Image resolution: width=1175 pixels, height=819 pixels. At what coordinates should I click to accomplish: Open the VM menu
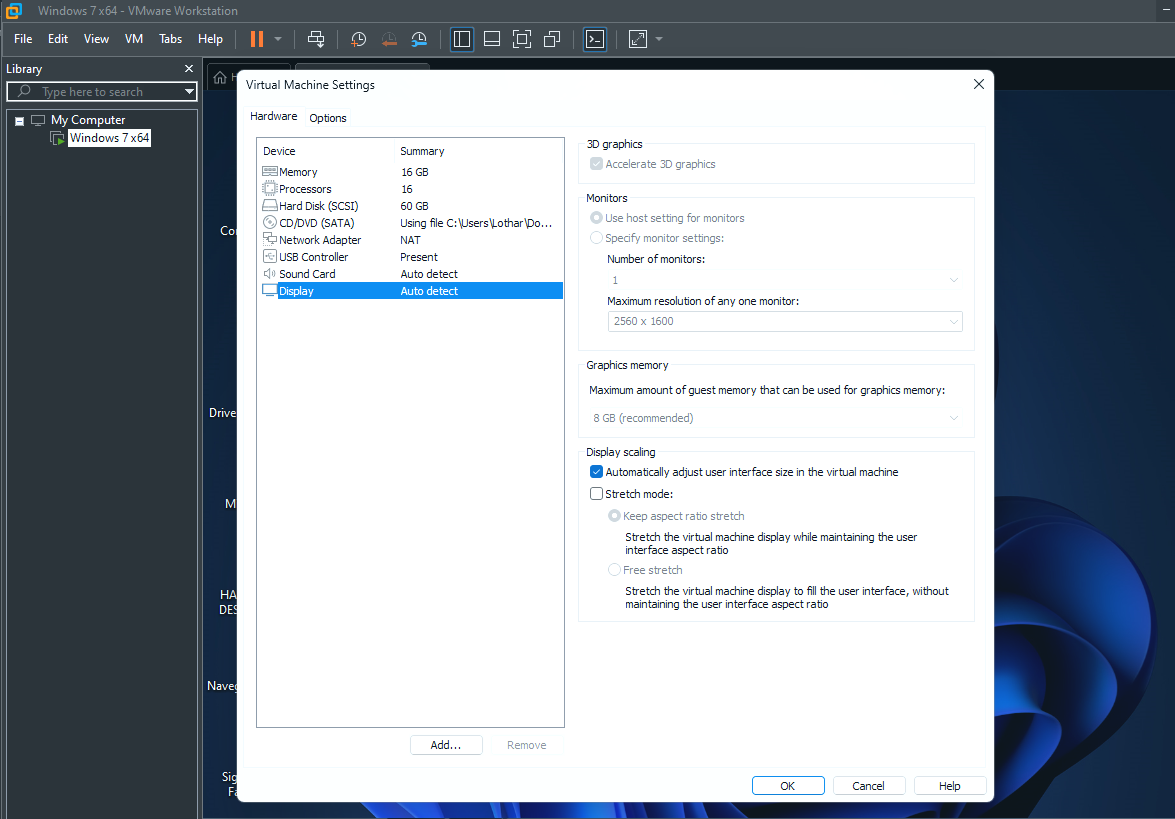[134, 39]
